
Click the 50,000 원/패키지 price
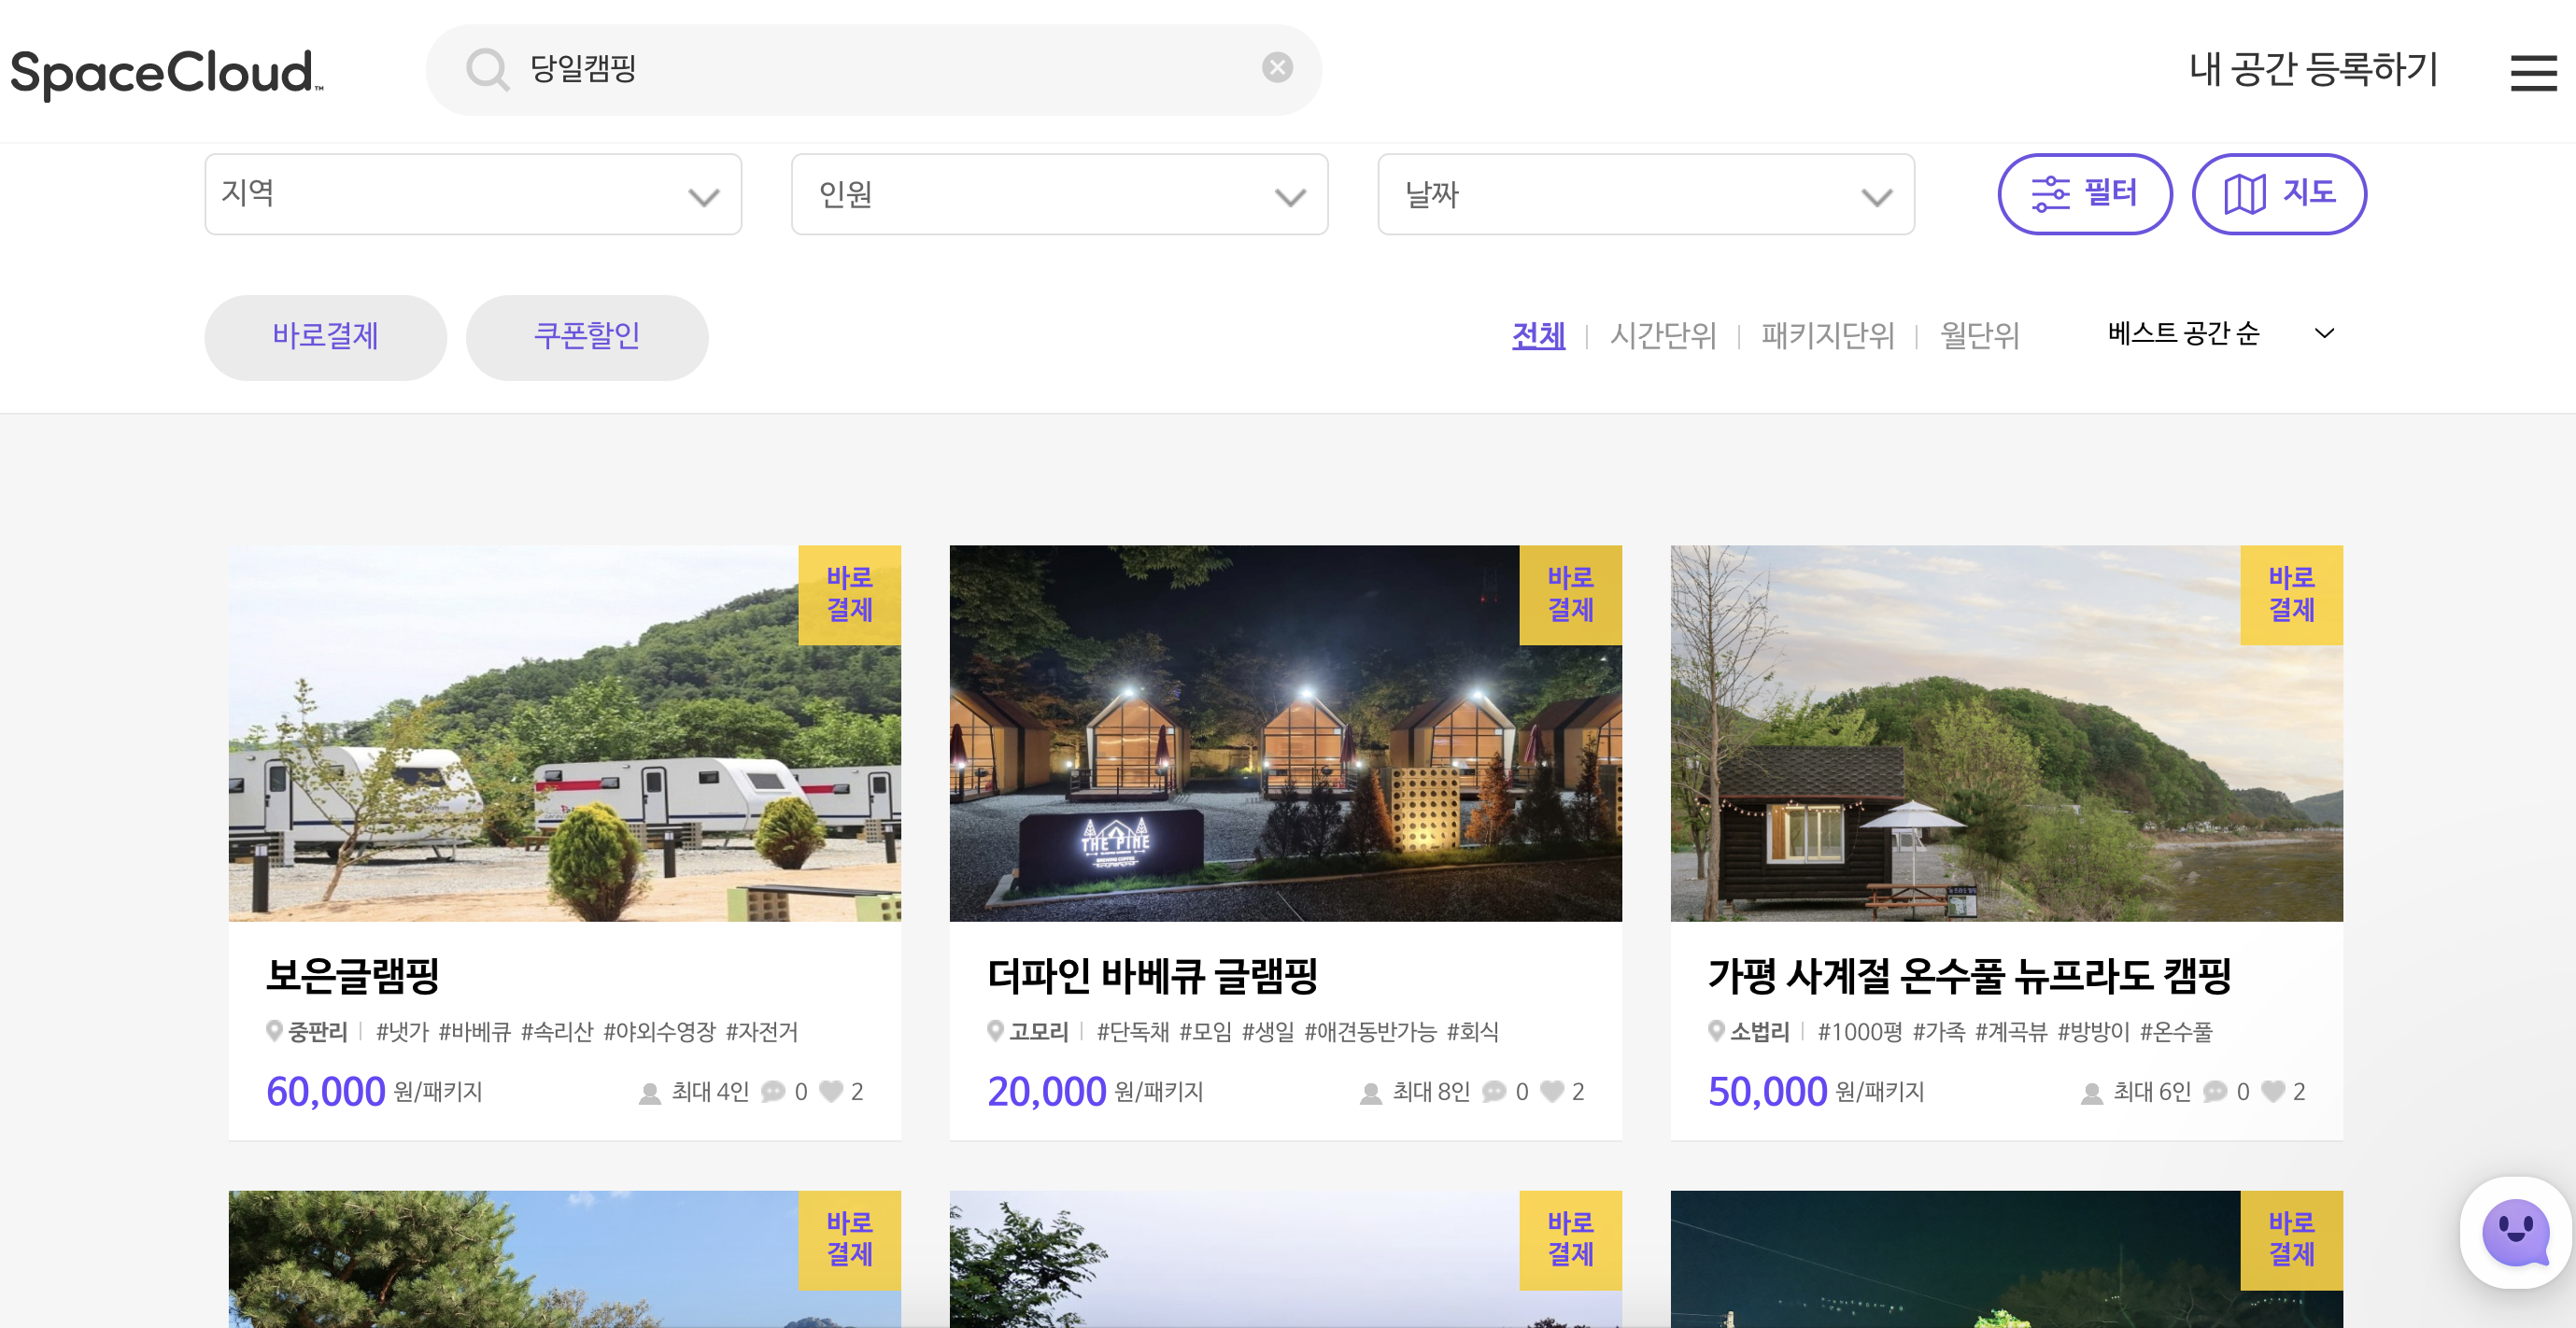1816,1091
